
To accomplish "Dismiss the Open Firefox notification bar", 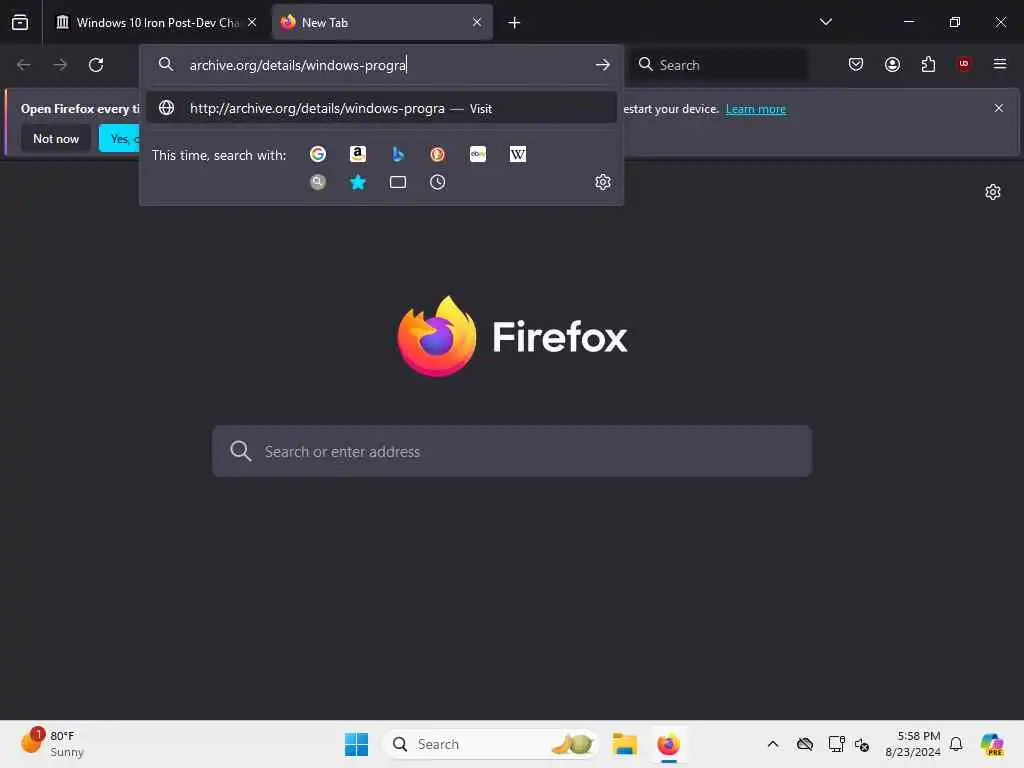I will pos(999,108).
